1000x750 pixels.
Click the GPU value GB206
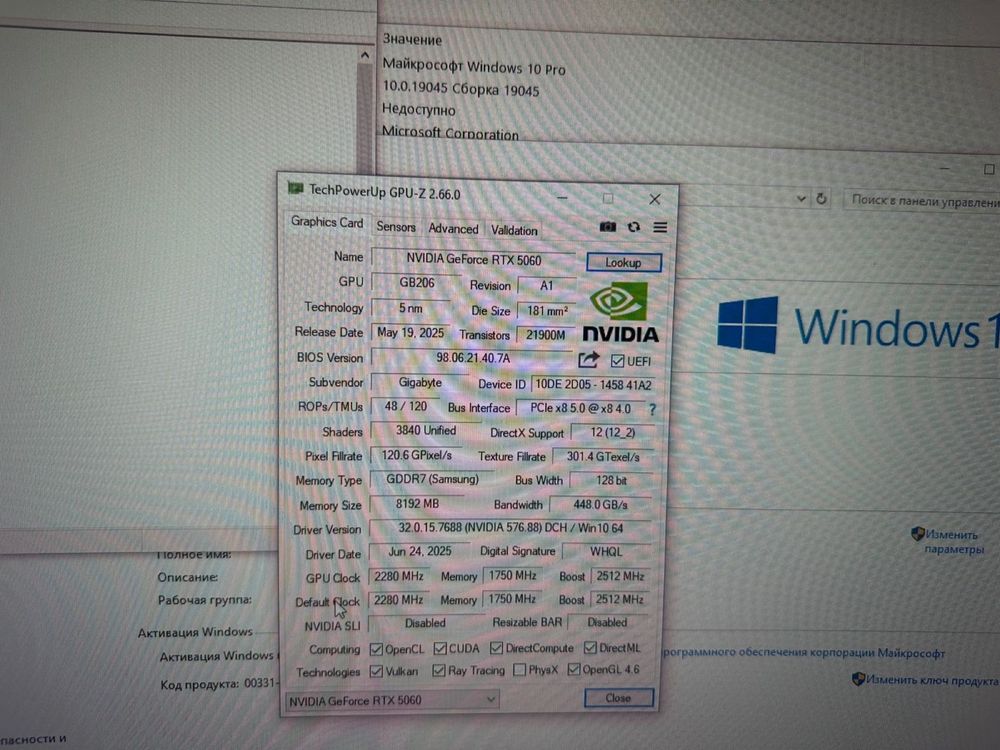click(x=416, y=283)
